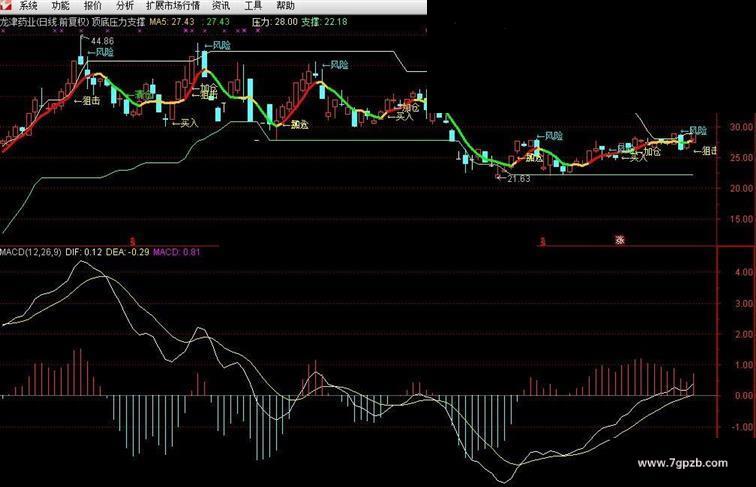Click the 21.63 low price label
Viewport: 756px width, 487px height.
(519, 179)
